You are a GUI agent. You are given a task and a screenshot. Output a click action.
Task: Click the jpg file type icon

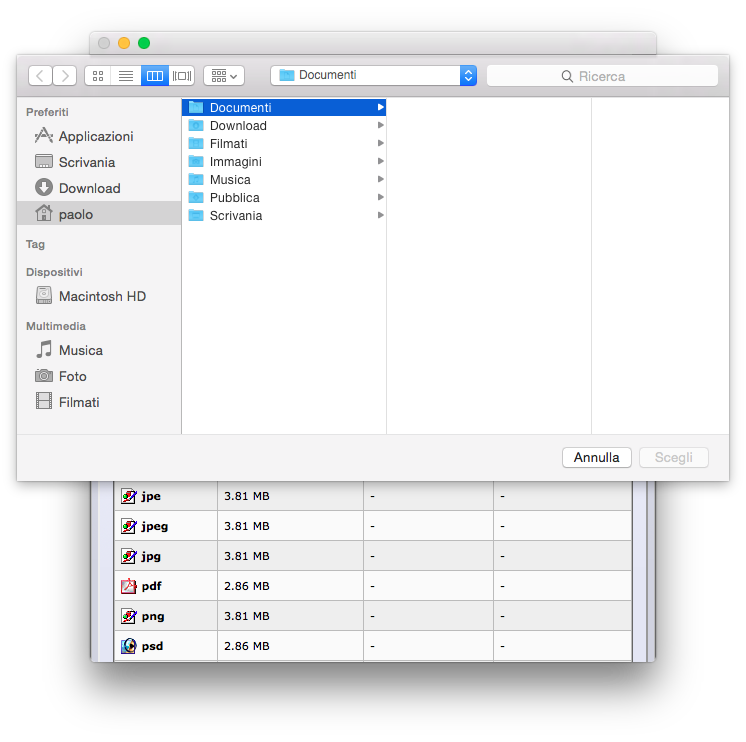[x=128, y=556]
